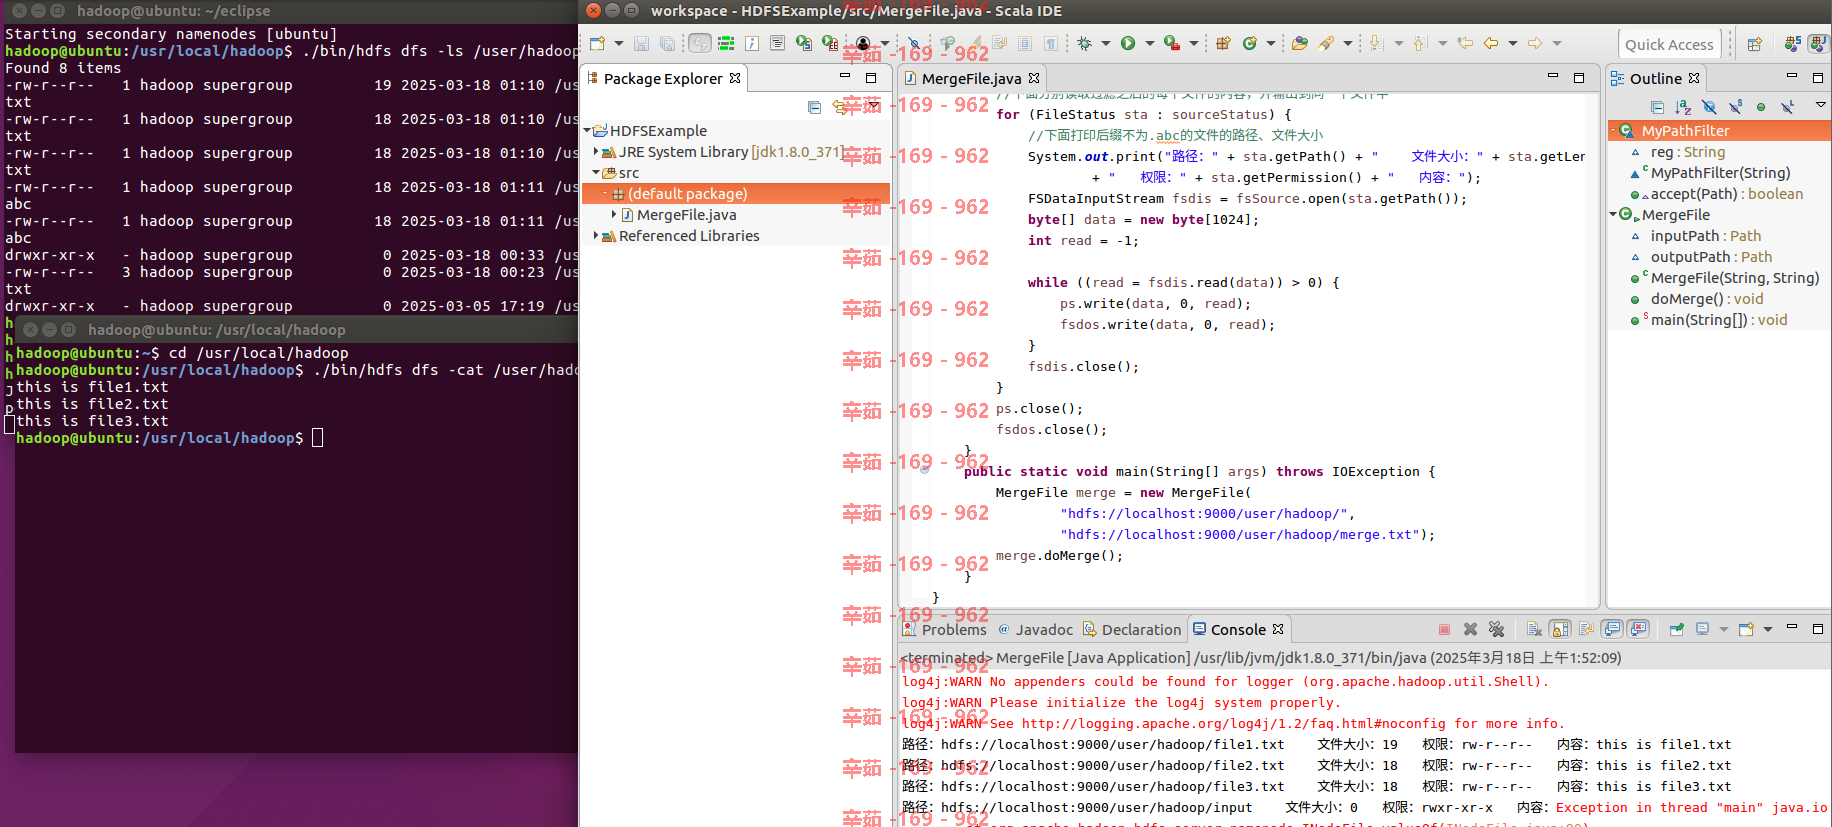Screen dimensions: 1832x827
Task: Expand JRE System Library node
Action: (596, 152)
